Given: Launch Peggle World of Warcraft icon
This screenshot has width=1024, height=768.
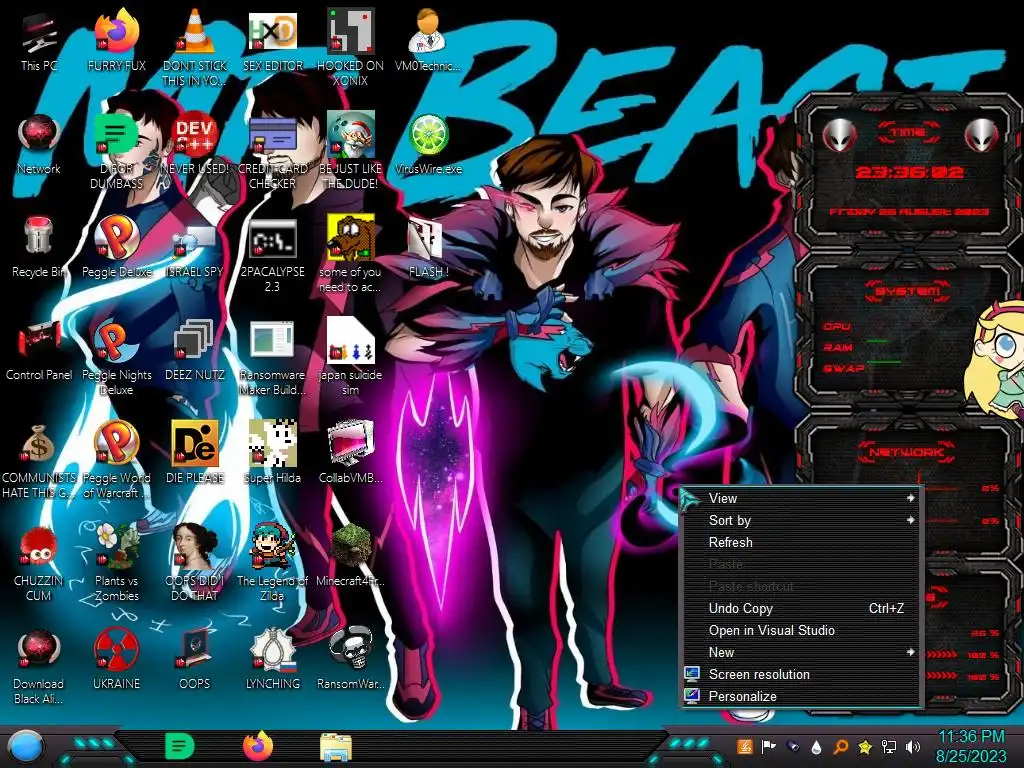Looking at the screenshot, I should click(x=116, y=460).
